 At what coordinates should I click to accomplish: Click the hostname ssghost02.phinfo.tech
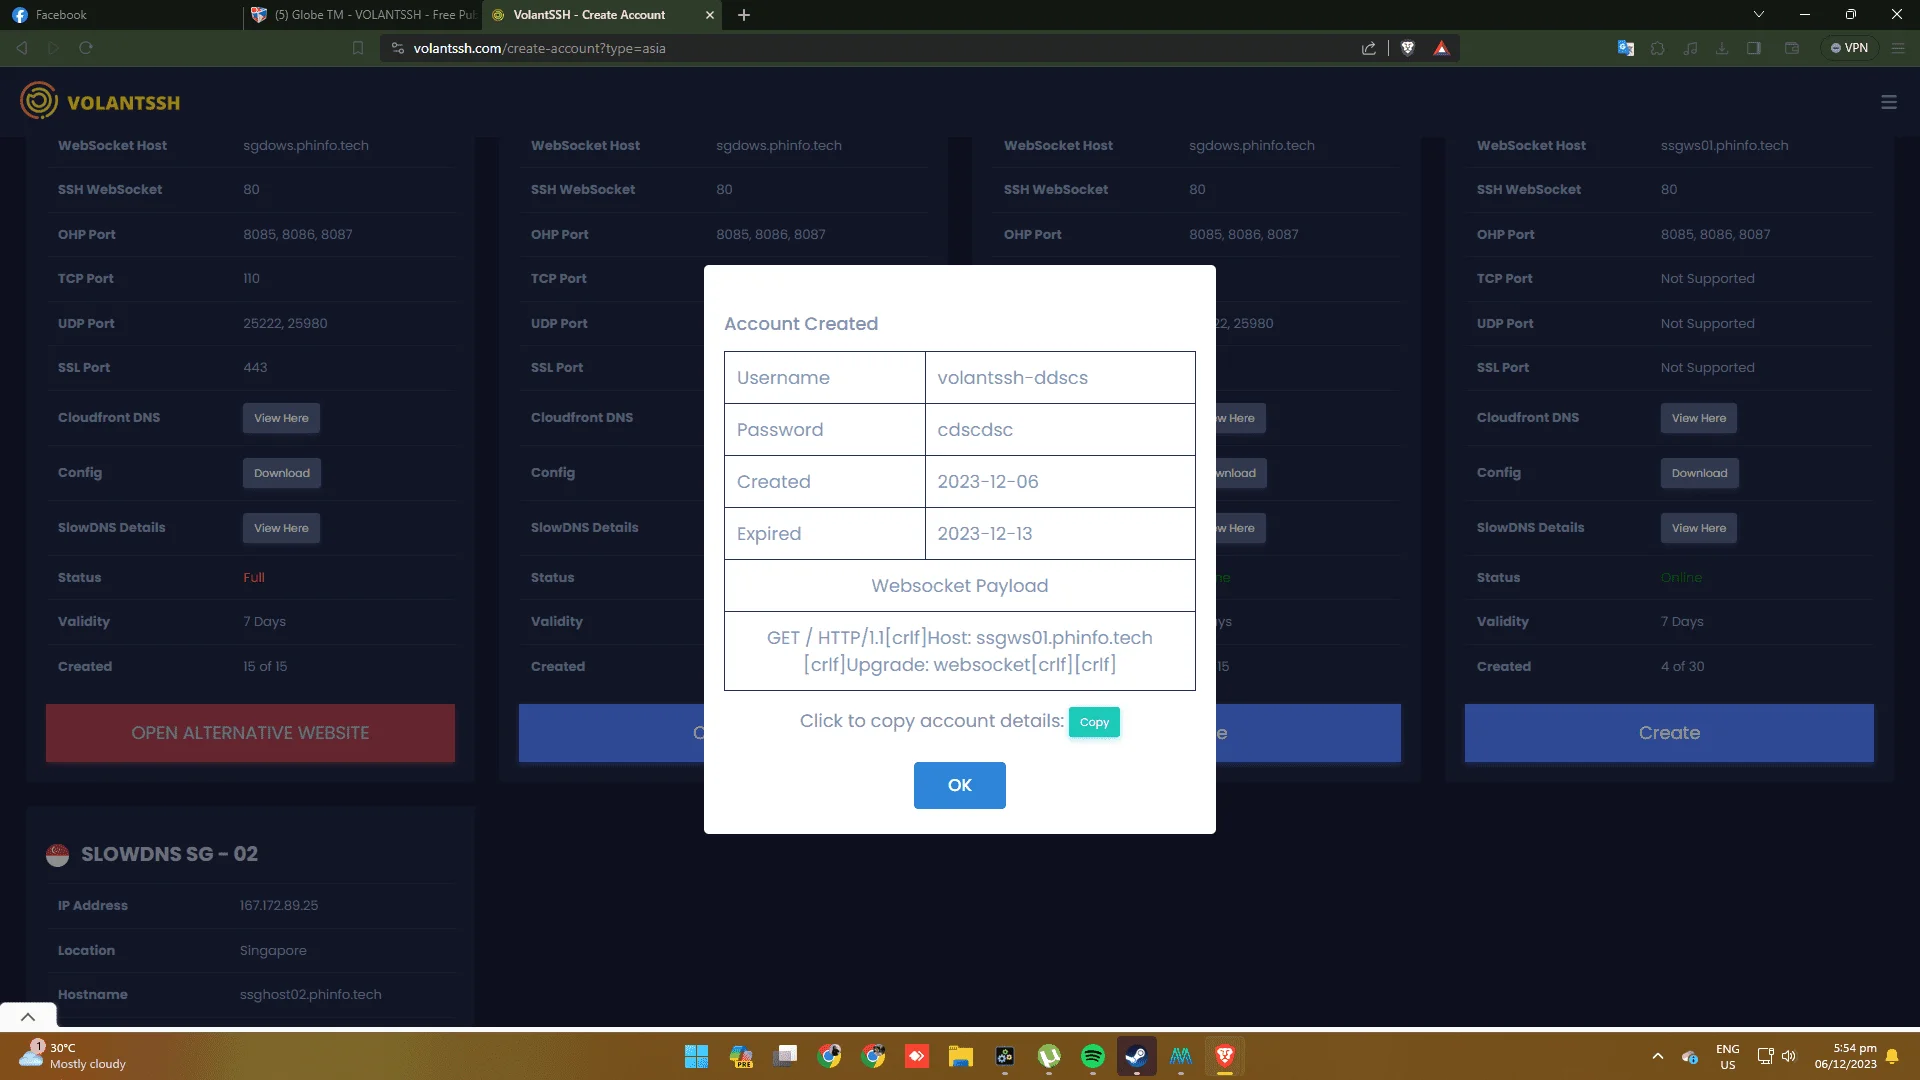(x=311, y=995)
